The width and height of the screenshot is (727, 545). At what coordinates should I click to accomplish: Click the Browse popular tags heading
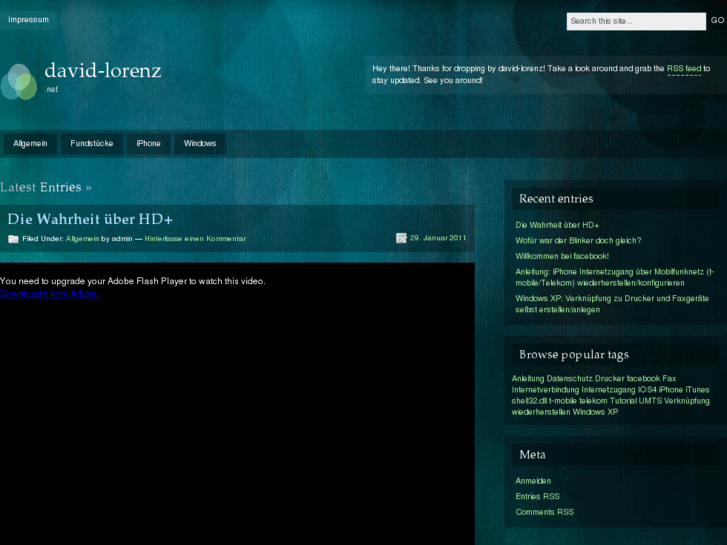(x=574, y=355)
